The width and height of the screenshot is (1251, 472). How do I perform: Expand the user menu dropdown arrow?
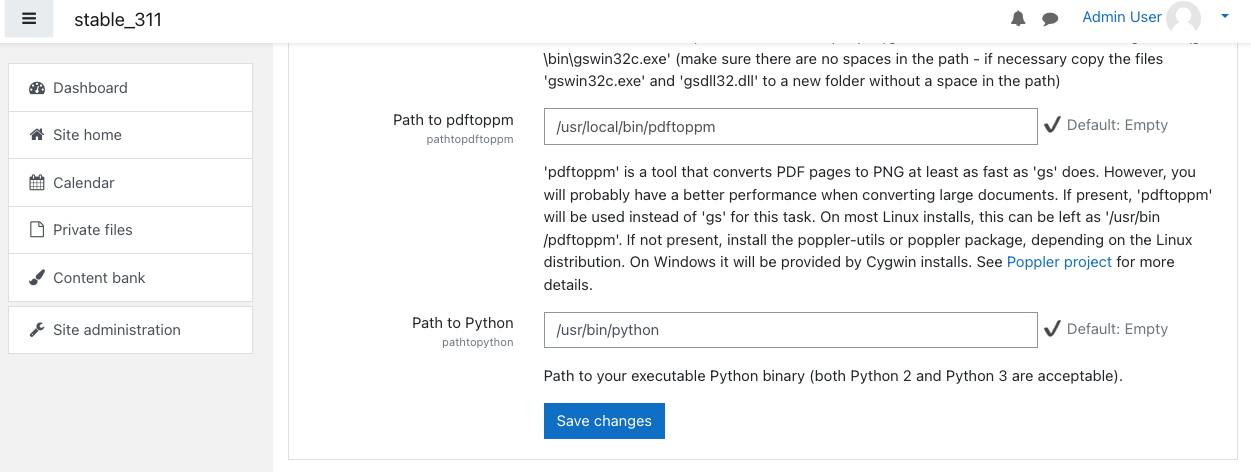tap(1225, 17)
